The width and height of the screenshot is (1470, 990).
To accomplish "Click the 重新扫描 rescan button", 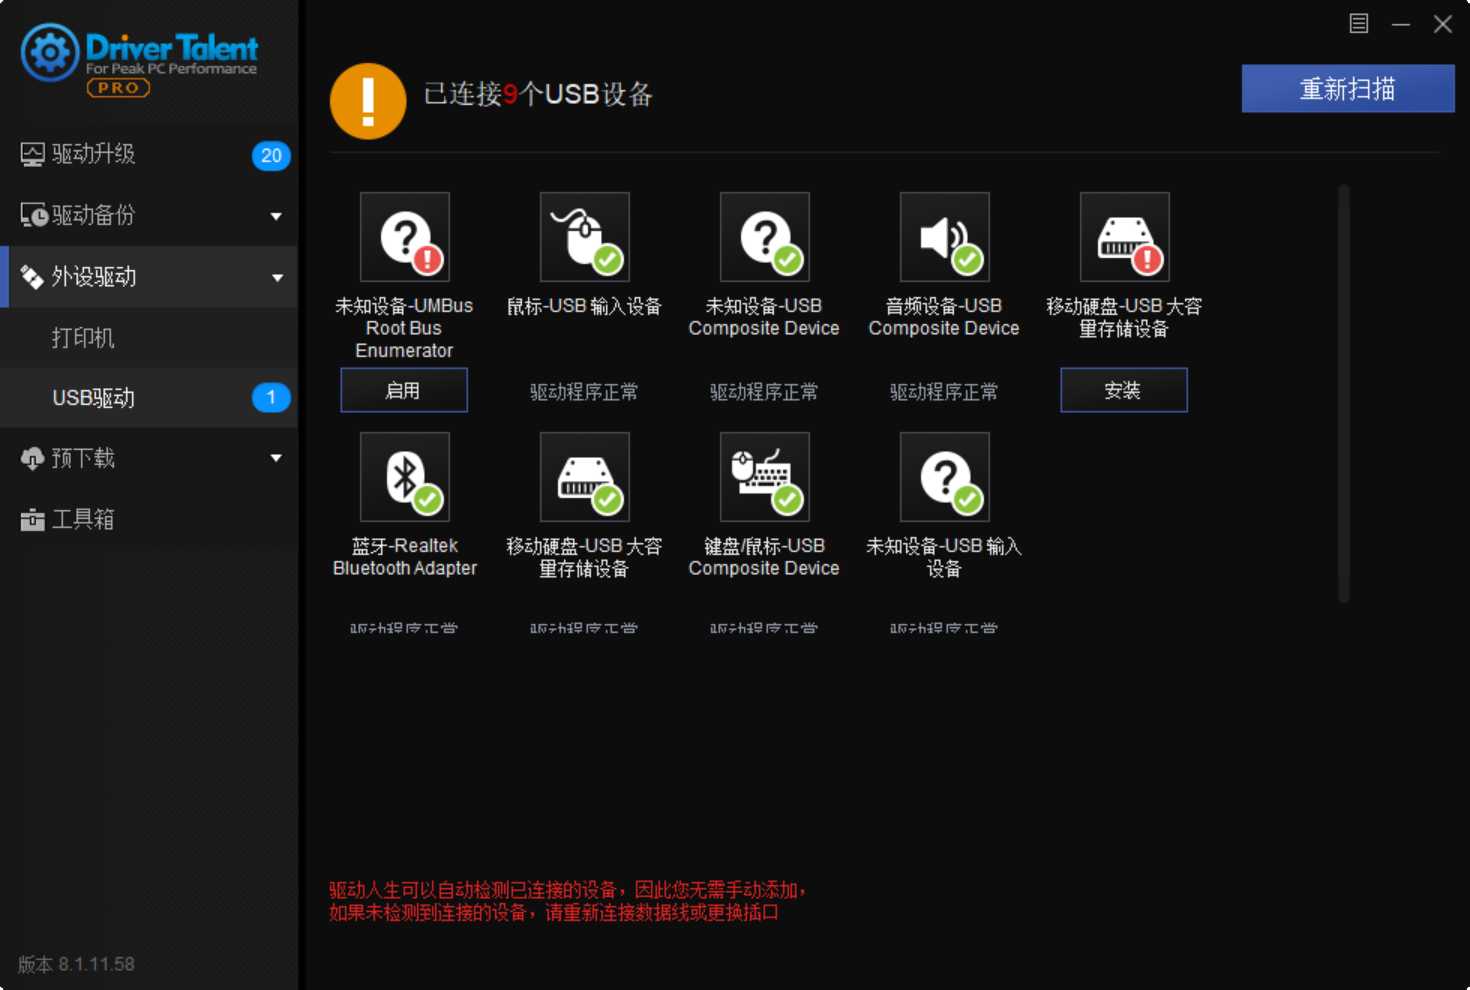I will (1348, 89).
